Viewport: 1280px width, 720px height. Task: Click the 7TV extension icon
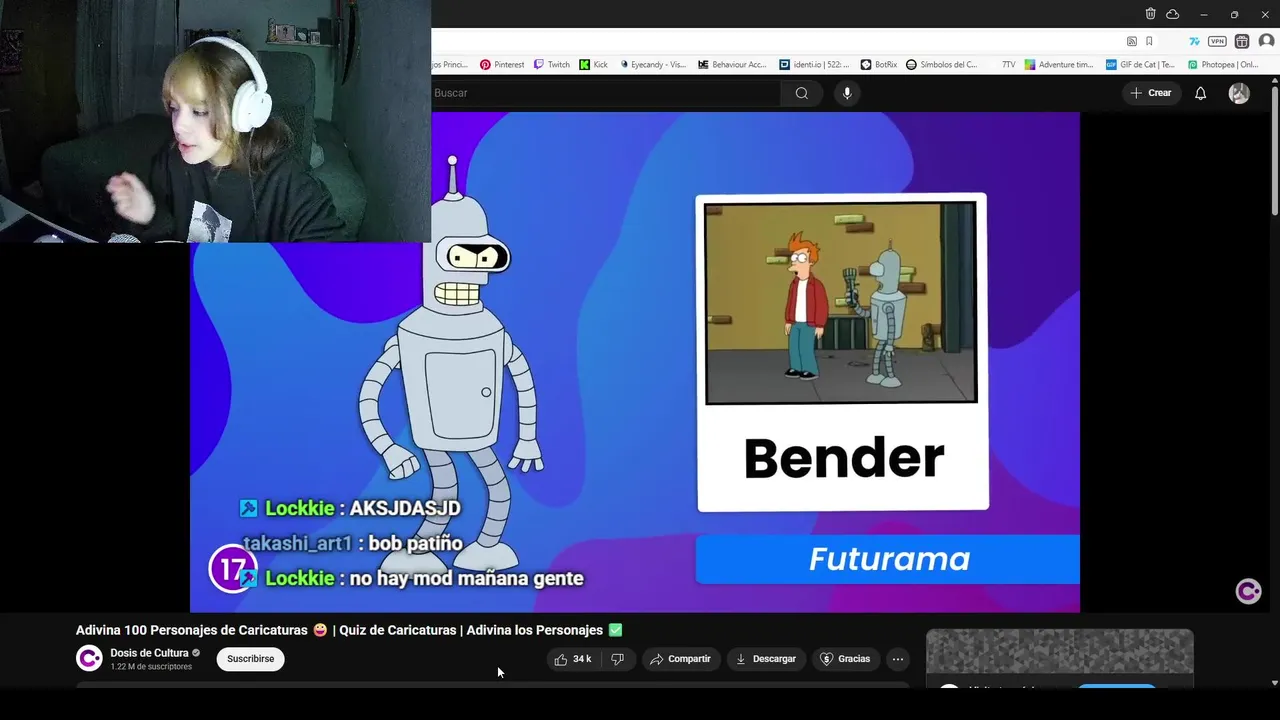coord(1194,41)
